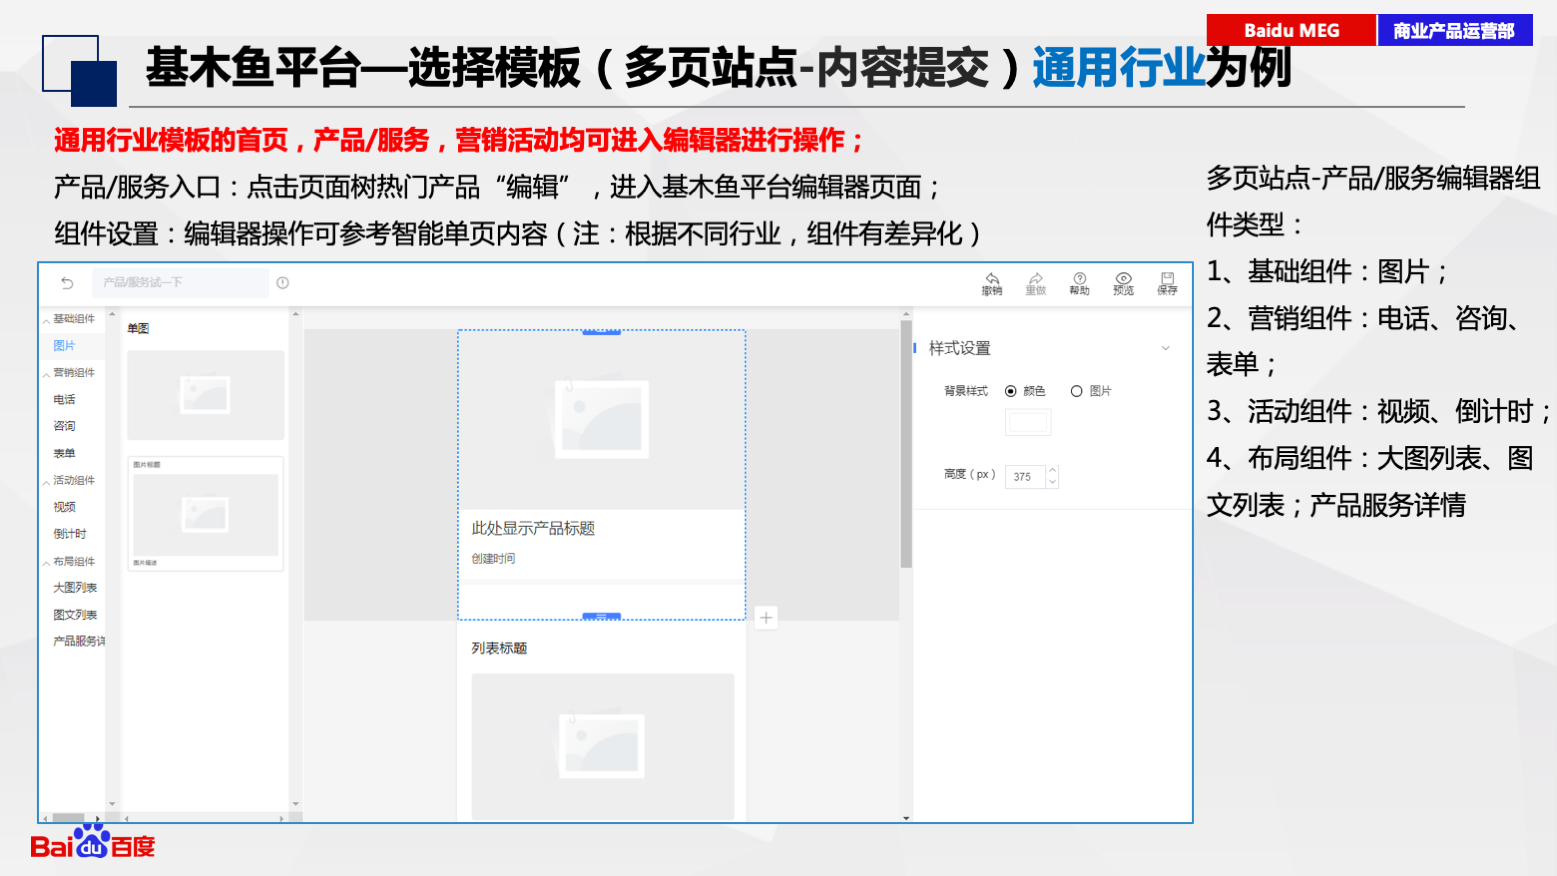1557x876 pixels.
Task: Click the bottom blue handle of selected block
Action: [x=601, y=617]
